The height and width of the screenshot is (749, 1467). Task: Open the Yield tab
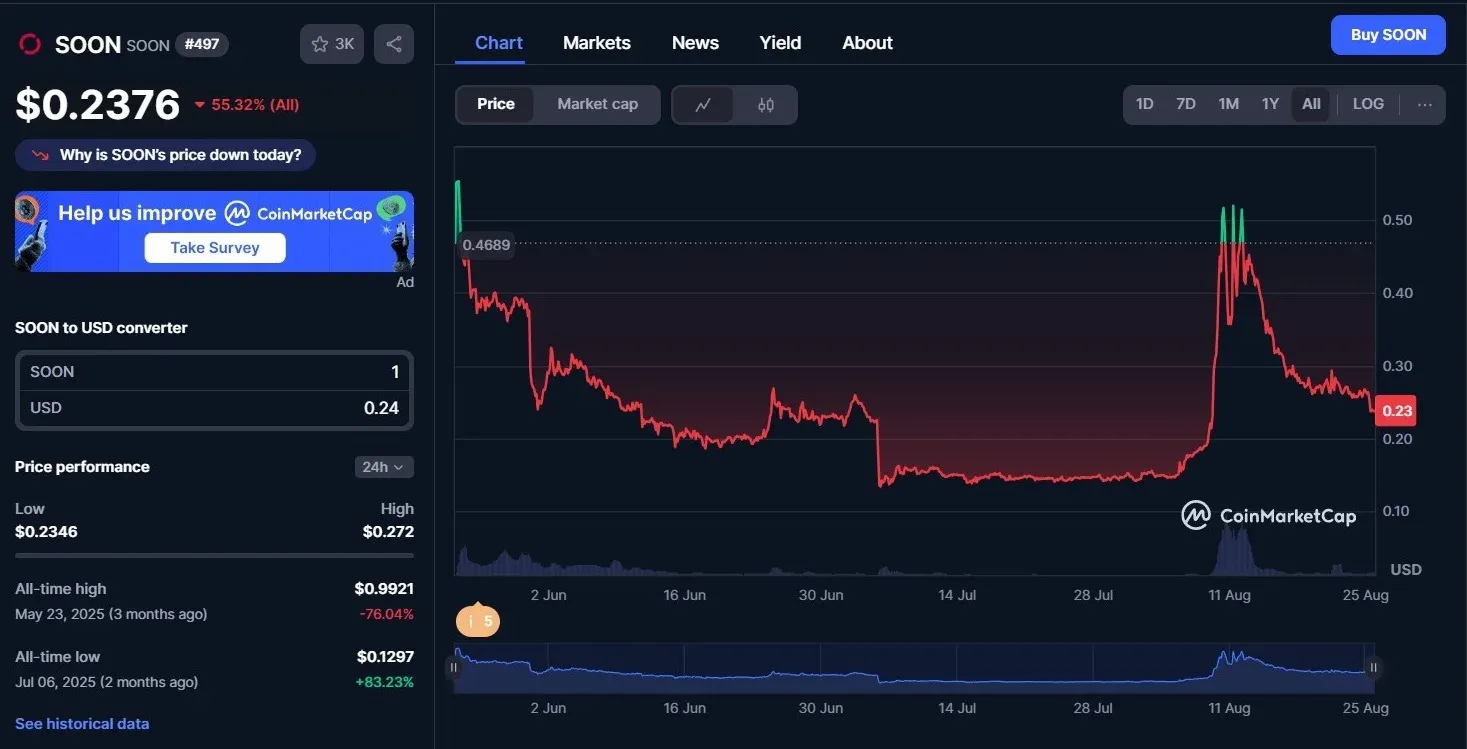click(780, 43)
